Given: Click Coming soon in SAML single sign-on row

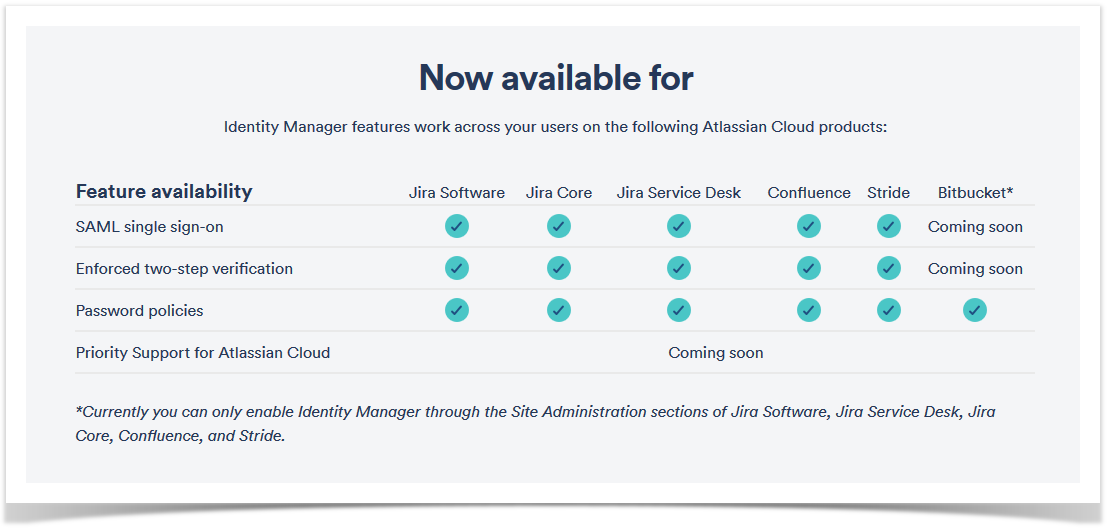Looking at the screenshot, I should click(x=975, y=227).
